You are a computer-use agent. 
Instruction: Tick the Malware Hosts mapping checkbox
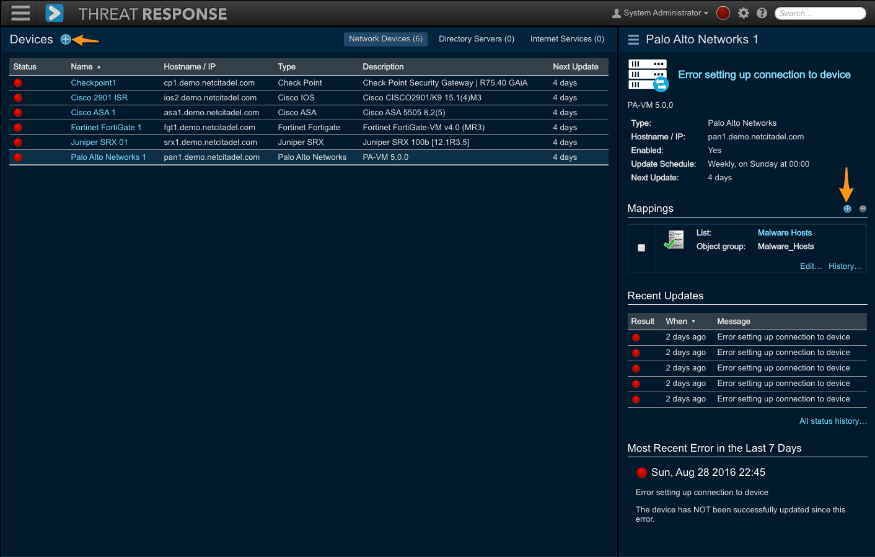click(641, 247)
